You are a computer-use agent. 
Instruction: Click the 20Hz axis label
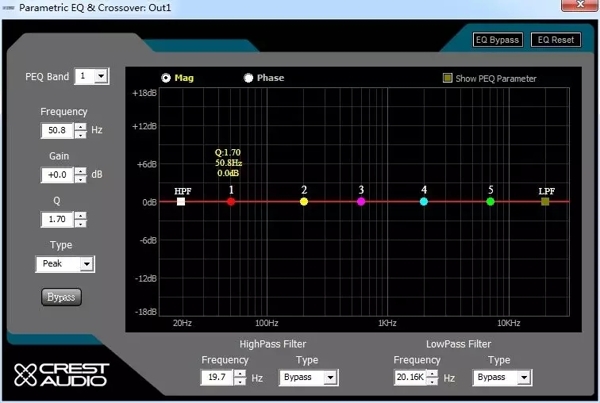(x=182, y=323)
